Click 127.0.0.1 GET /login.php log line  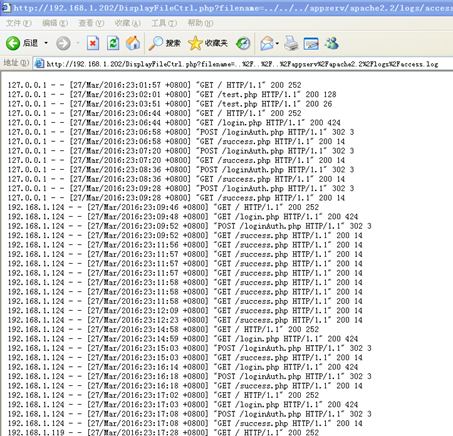pos(174,122)
